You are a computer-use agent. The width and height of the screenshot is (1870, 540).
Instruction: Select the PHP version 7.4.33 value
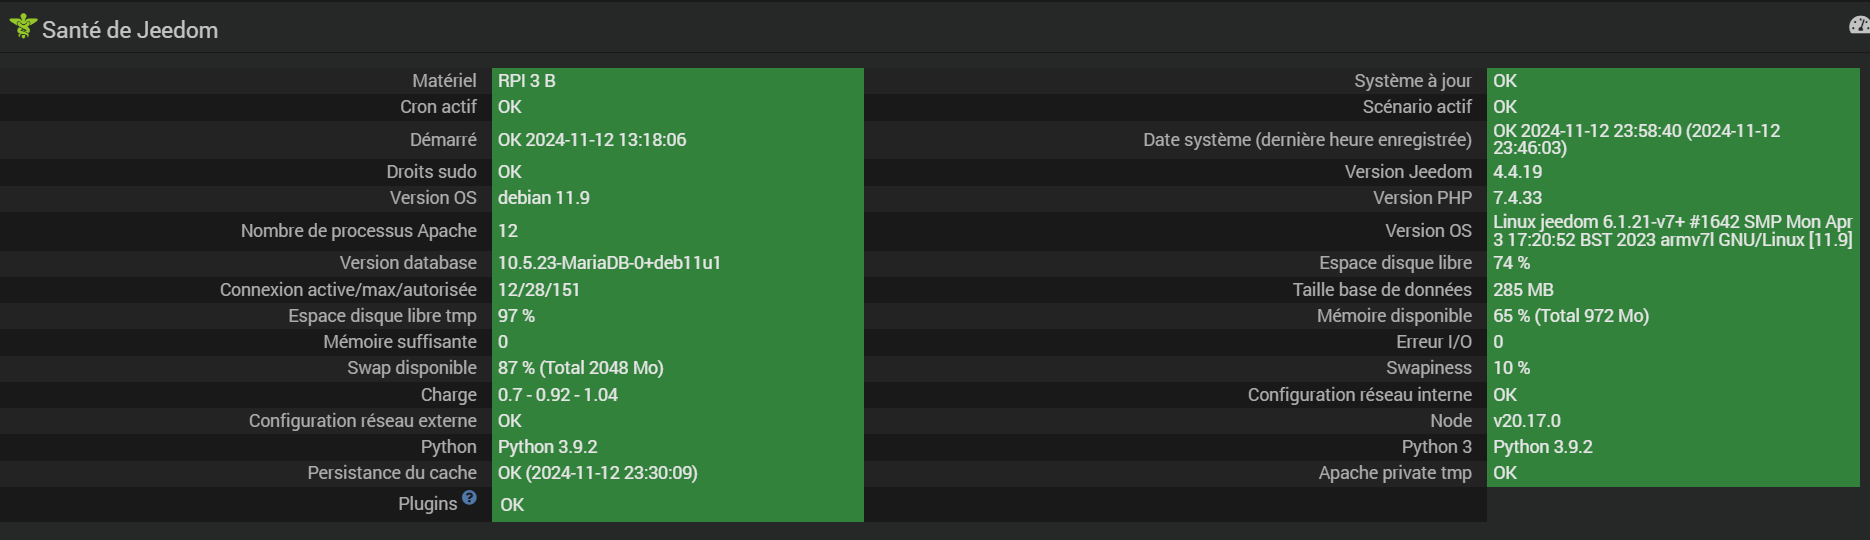[x=1517, y=198]
